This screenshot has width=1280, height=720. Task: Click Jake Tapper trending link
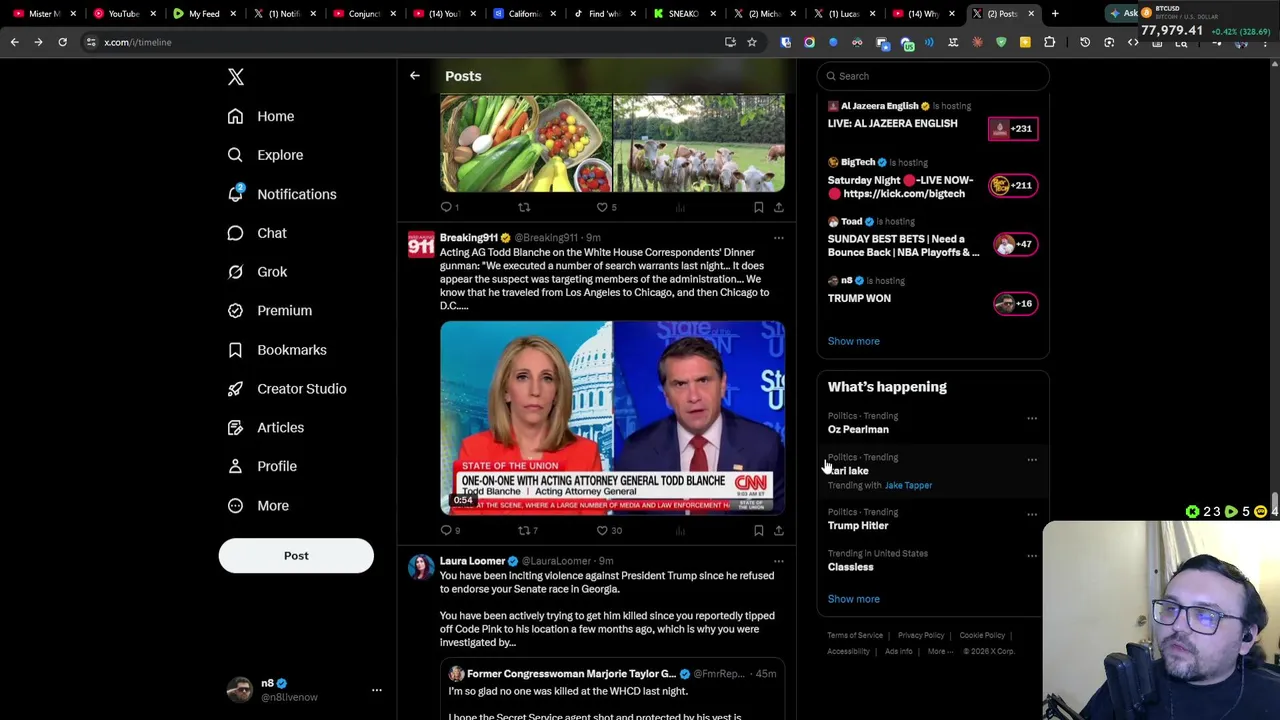(908, 486)
